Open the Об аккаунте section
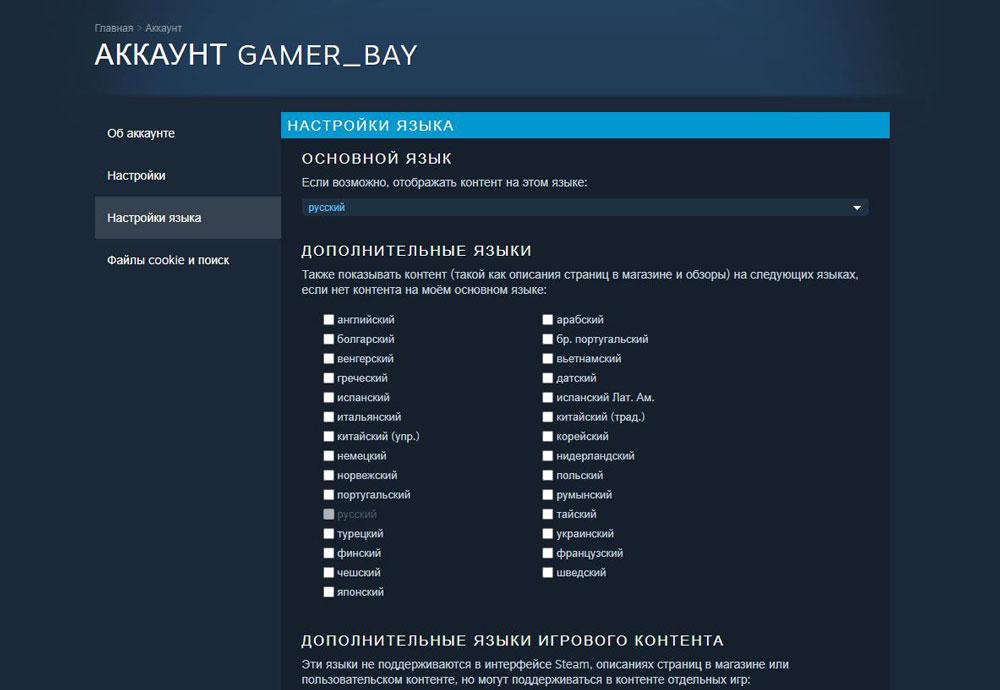Image resolution: width=1000 pixels, height=690 pixels. point(141,133)
